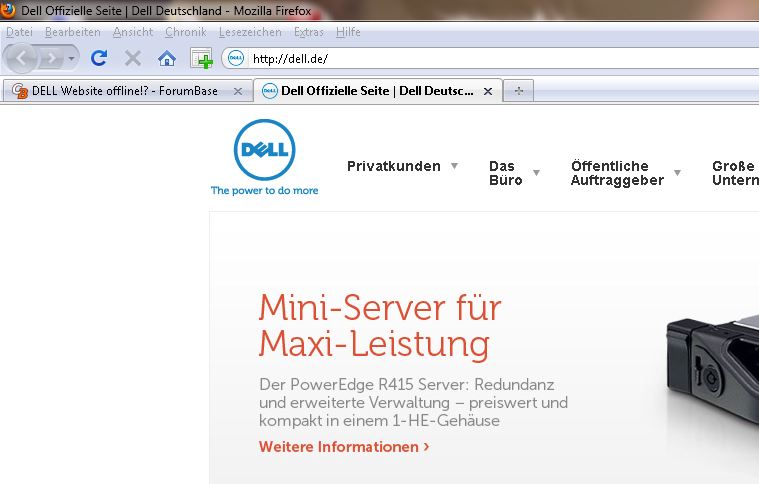Image resolution: width=759 pixels, height=484 pixels.
Task: Open the Hilfe menu
Action: tap(348, 32)
